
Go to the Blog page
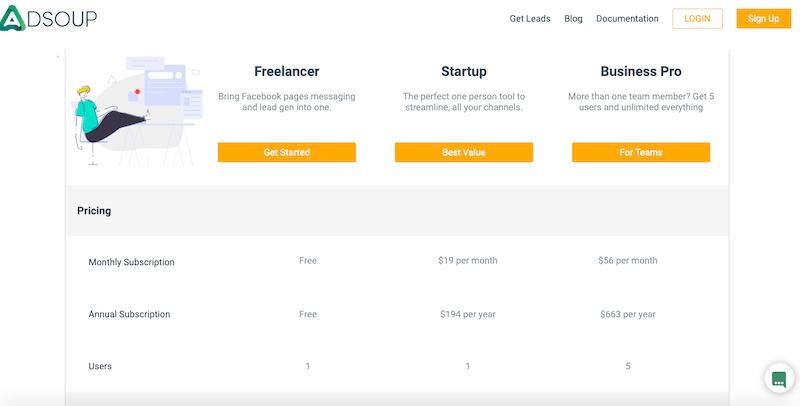coord(573,18)
